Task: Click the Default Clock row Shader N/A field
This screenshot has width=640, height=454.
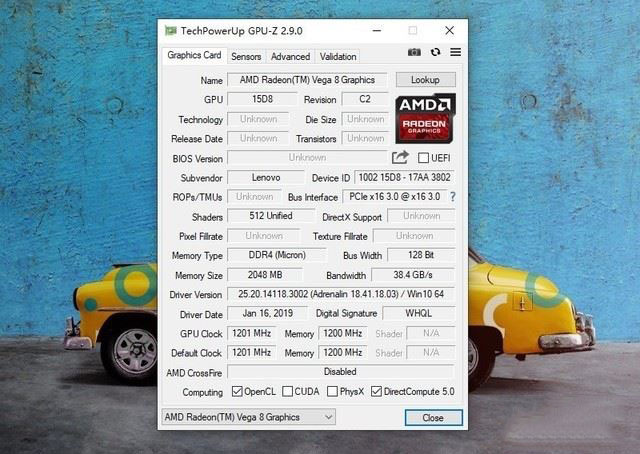Action: [431, 352]
